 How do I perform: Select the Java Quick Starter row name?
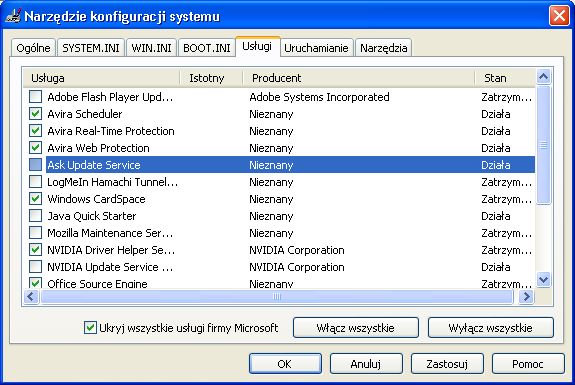click(92, 216)
